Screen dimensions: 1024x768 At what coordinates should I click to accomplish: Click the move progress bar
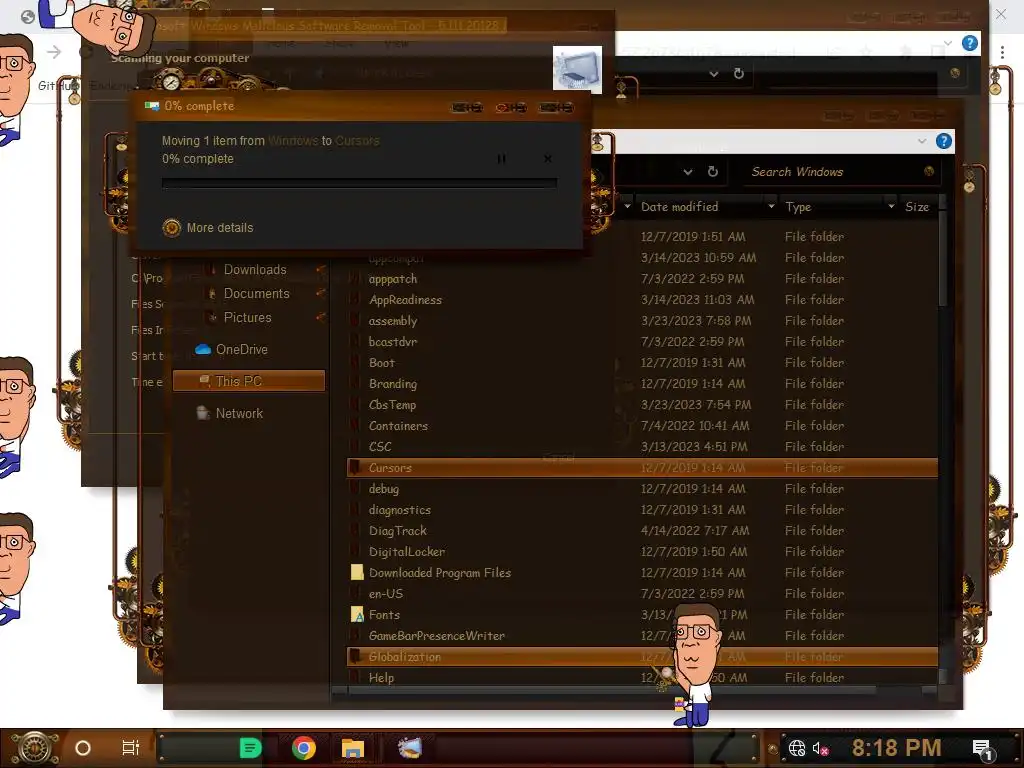(x=359, y=183)
